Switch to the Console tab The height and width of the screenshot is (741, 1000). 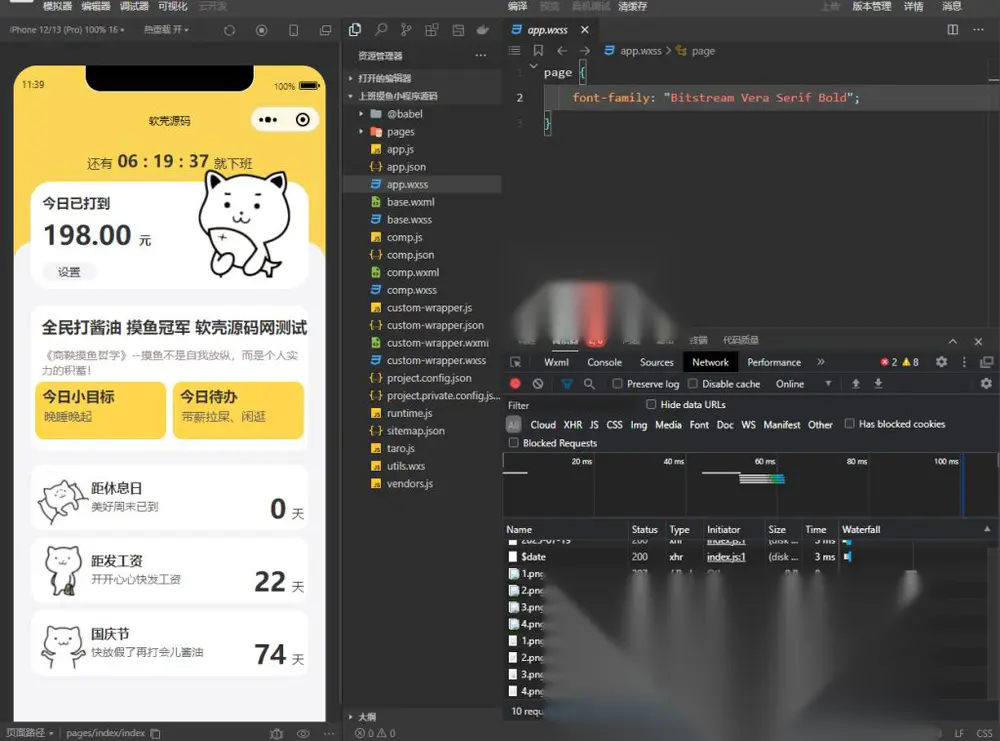604,362
